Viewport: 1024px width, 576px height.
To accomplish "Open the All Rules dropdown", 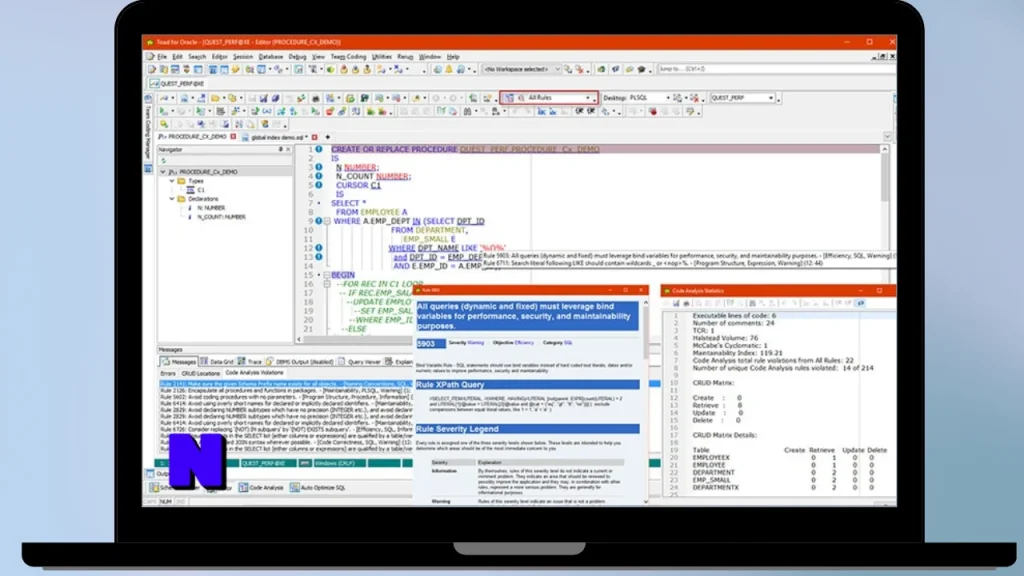I will click(x=588, y=98).
